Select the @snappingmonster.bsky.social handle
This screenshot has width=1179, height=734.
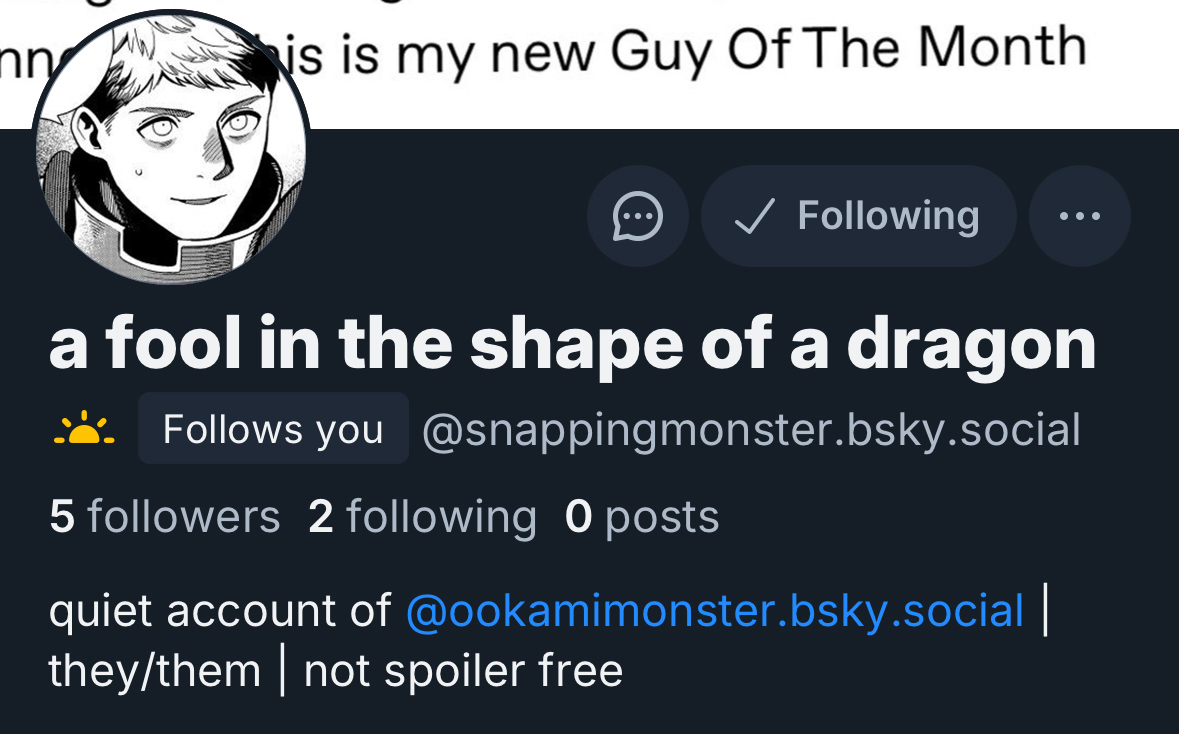pos(751,430)
